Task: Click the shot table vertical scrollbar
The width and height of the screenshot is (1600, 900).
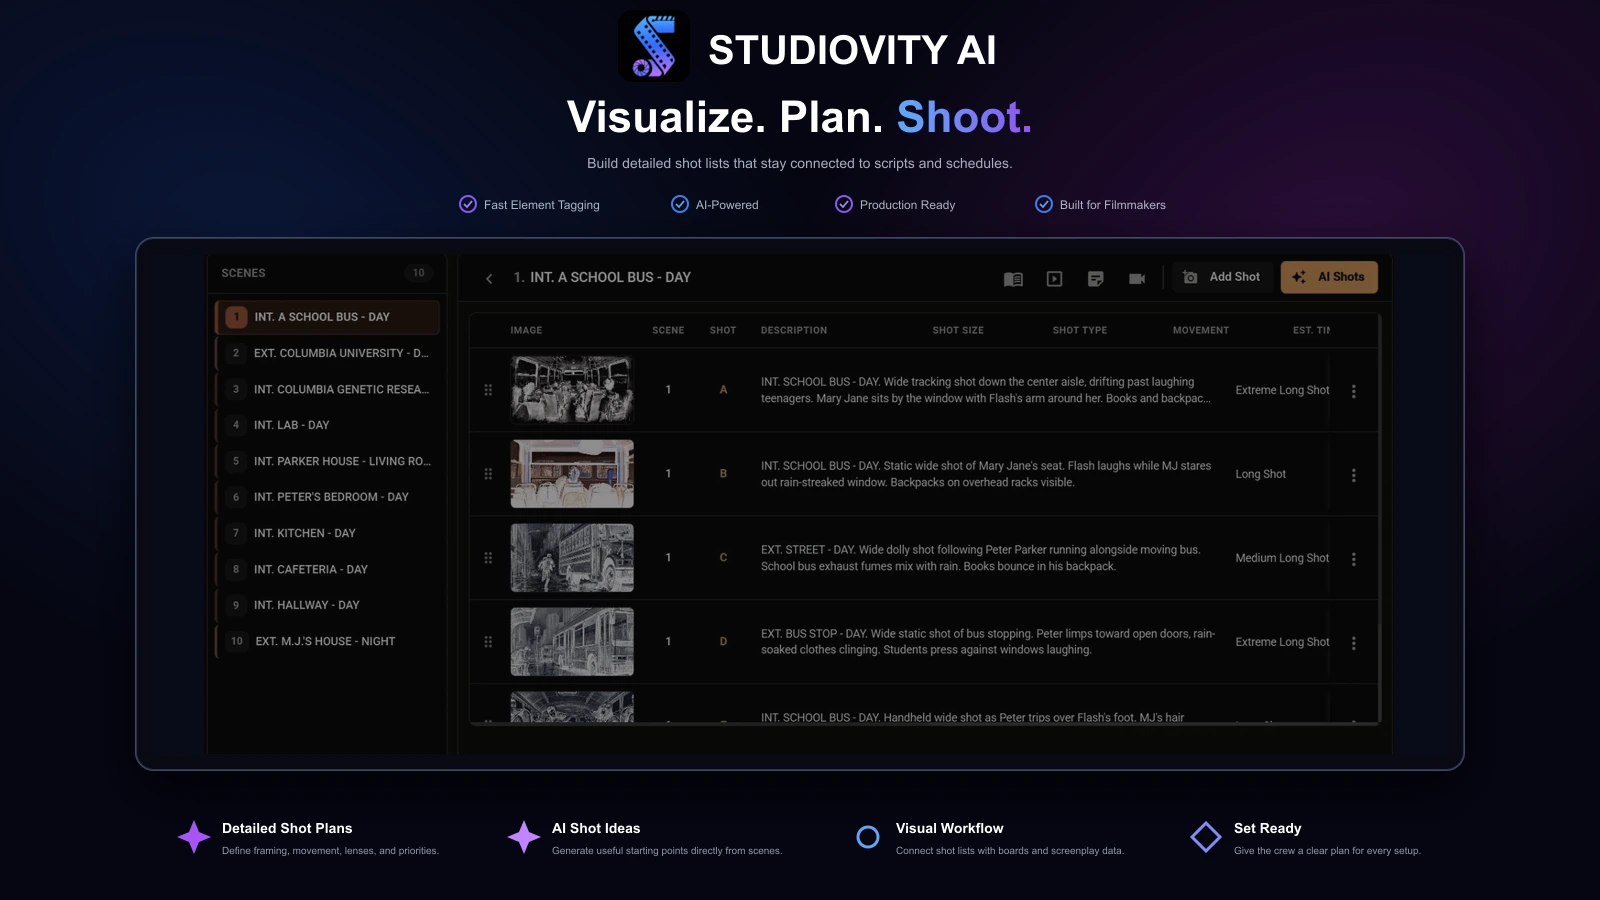Action: coord(1379,518)
